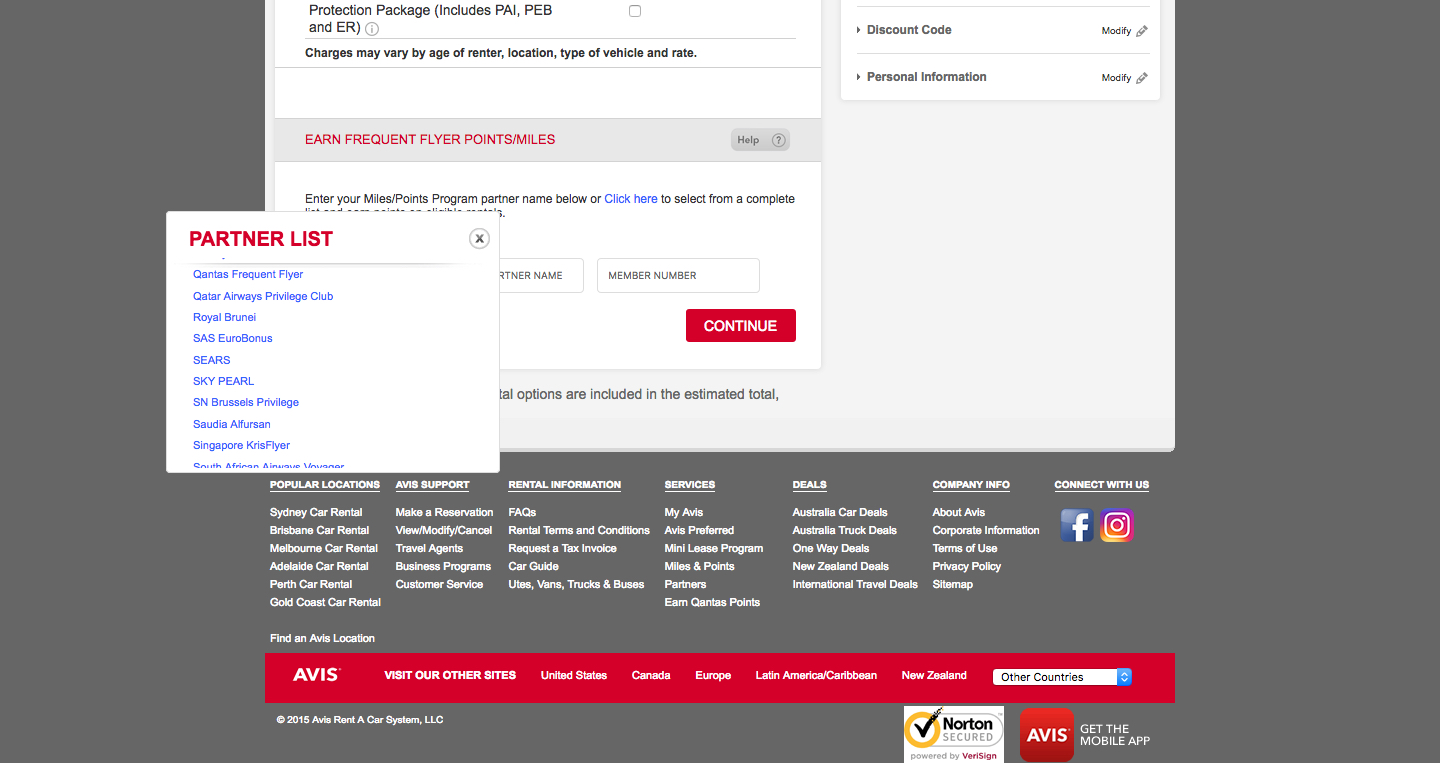Click Help button in frequent flyer header
Screen dimensions: 1440x763
click(760, 140)
